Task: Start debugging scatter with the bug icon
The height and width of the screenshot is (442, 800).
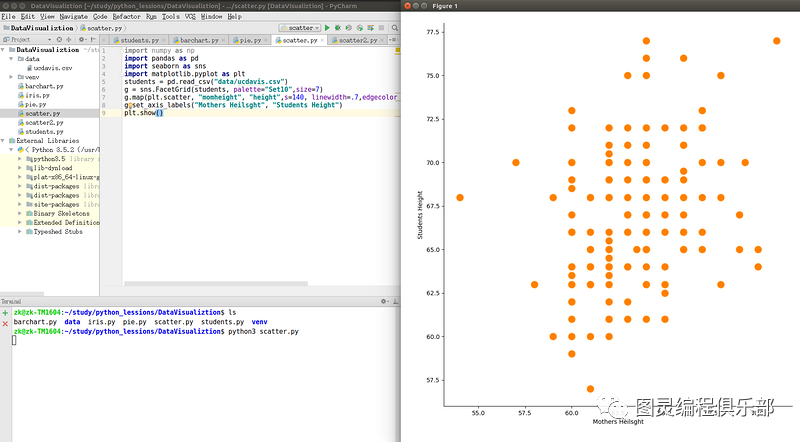Action: point(338,28)
